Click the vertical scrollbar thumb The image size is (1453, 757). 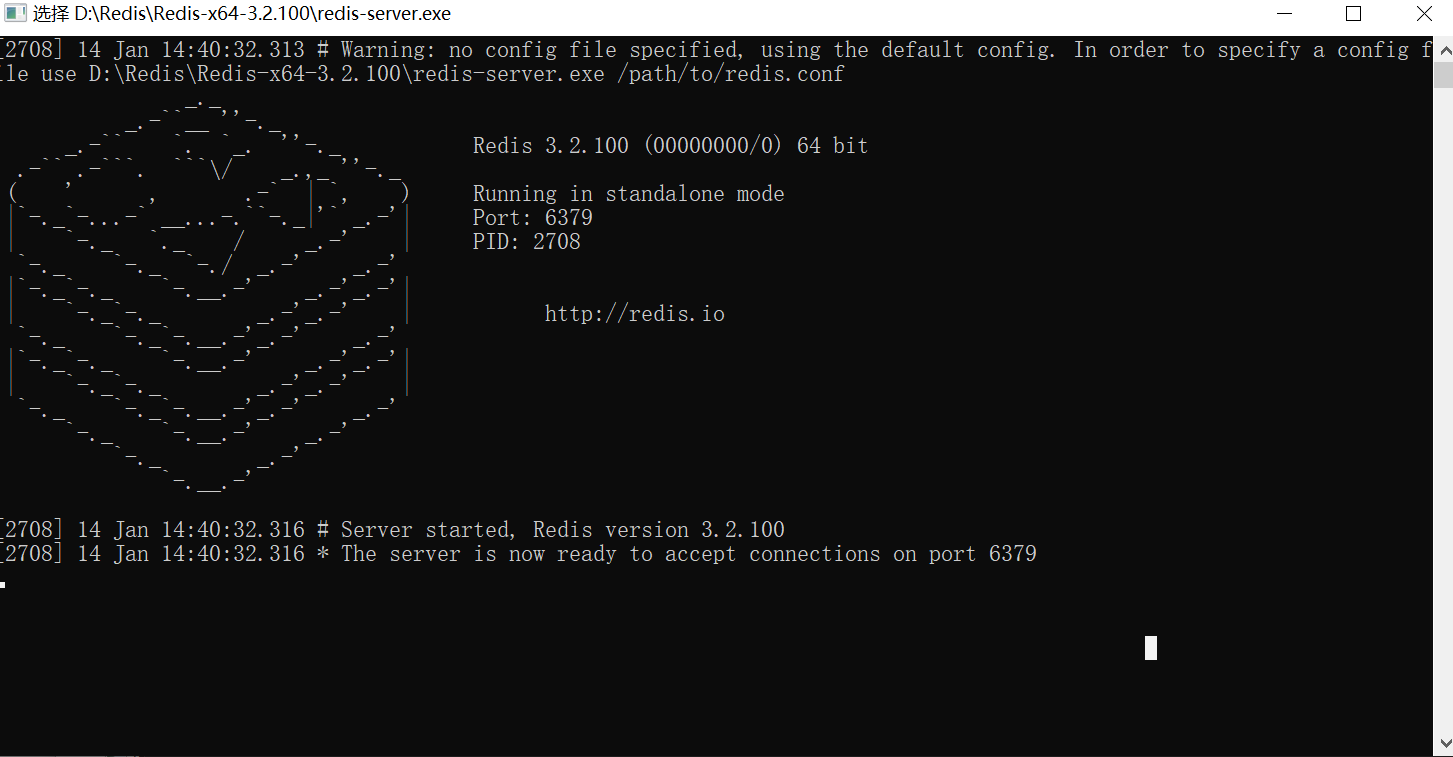tap(1443, 76)
